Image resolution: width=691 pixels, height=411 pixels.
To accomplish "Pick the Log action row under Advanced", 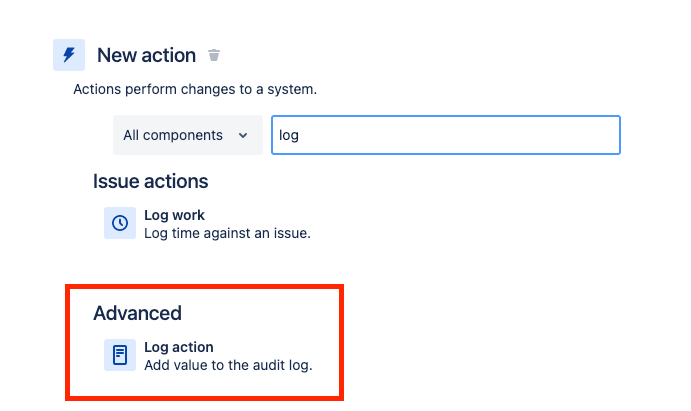I will [x=208, y=355].
